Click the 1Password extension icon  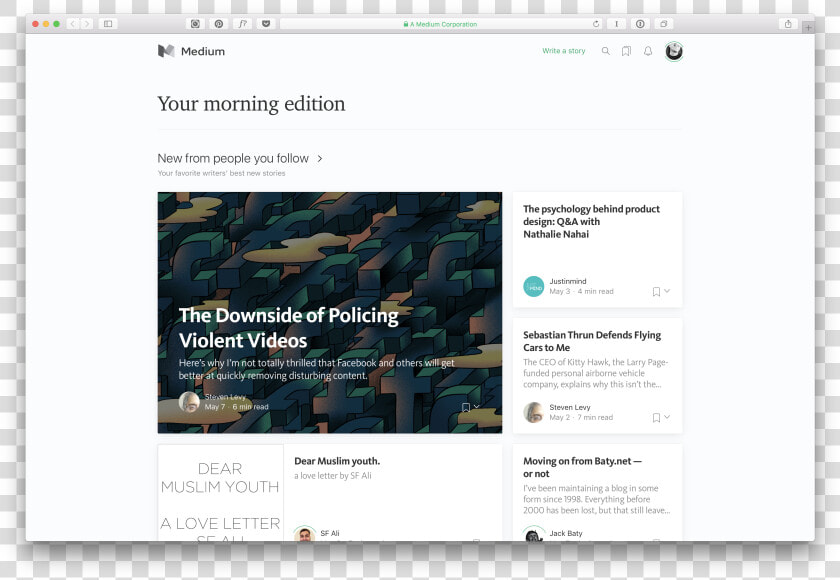(640, 24)
